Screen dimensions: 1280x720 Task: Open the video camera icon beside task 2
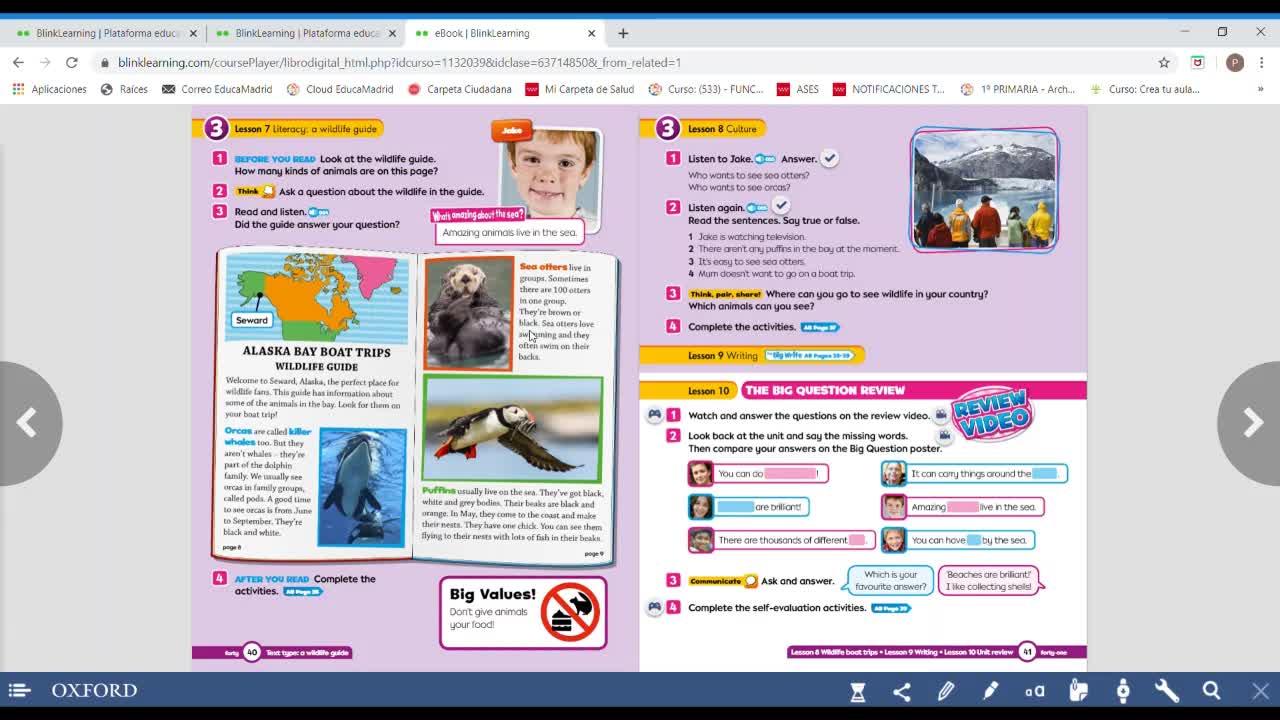(943, 436)
